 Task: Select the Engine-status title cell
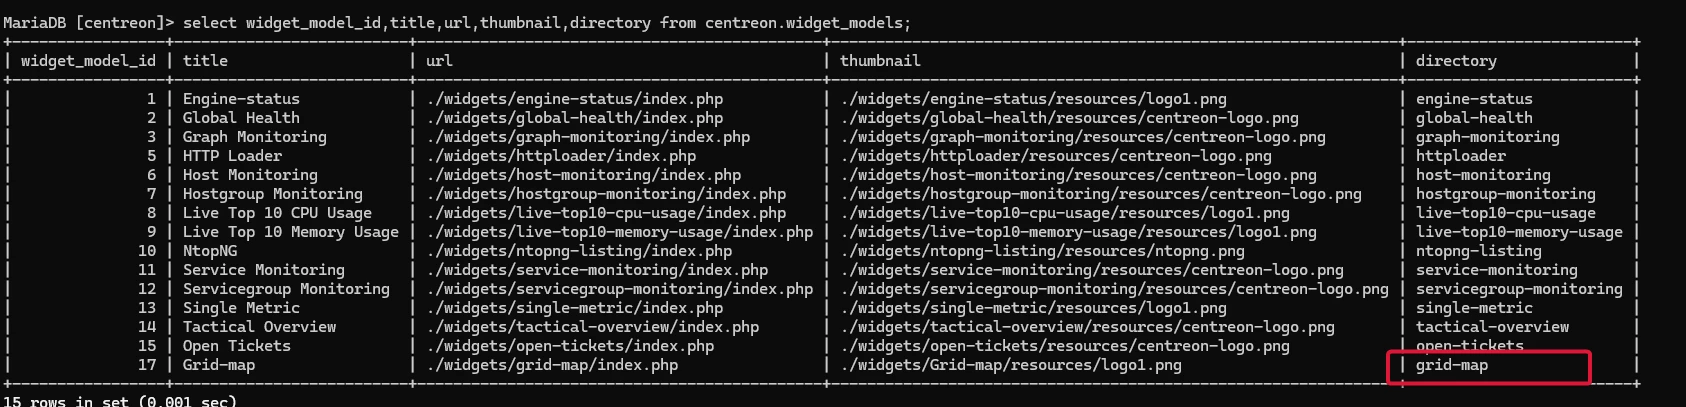(241, 99)
